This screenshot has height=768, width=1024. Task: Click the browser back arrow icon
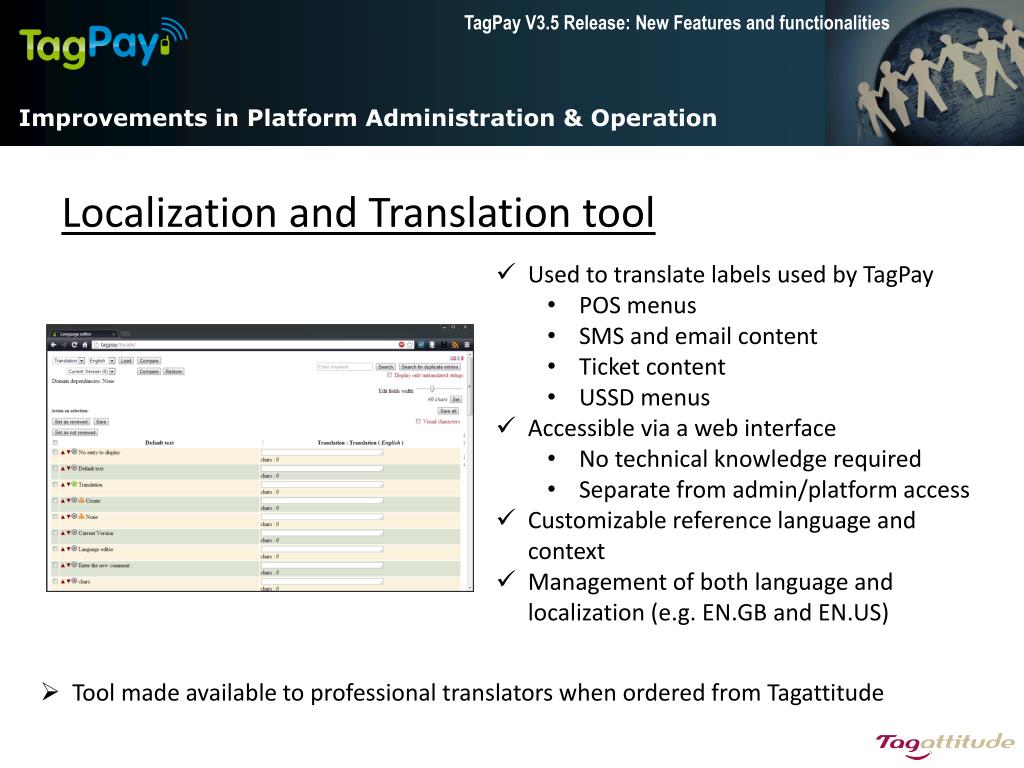(54, 345)
